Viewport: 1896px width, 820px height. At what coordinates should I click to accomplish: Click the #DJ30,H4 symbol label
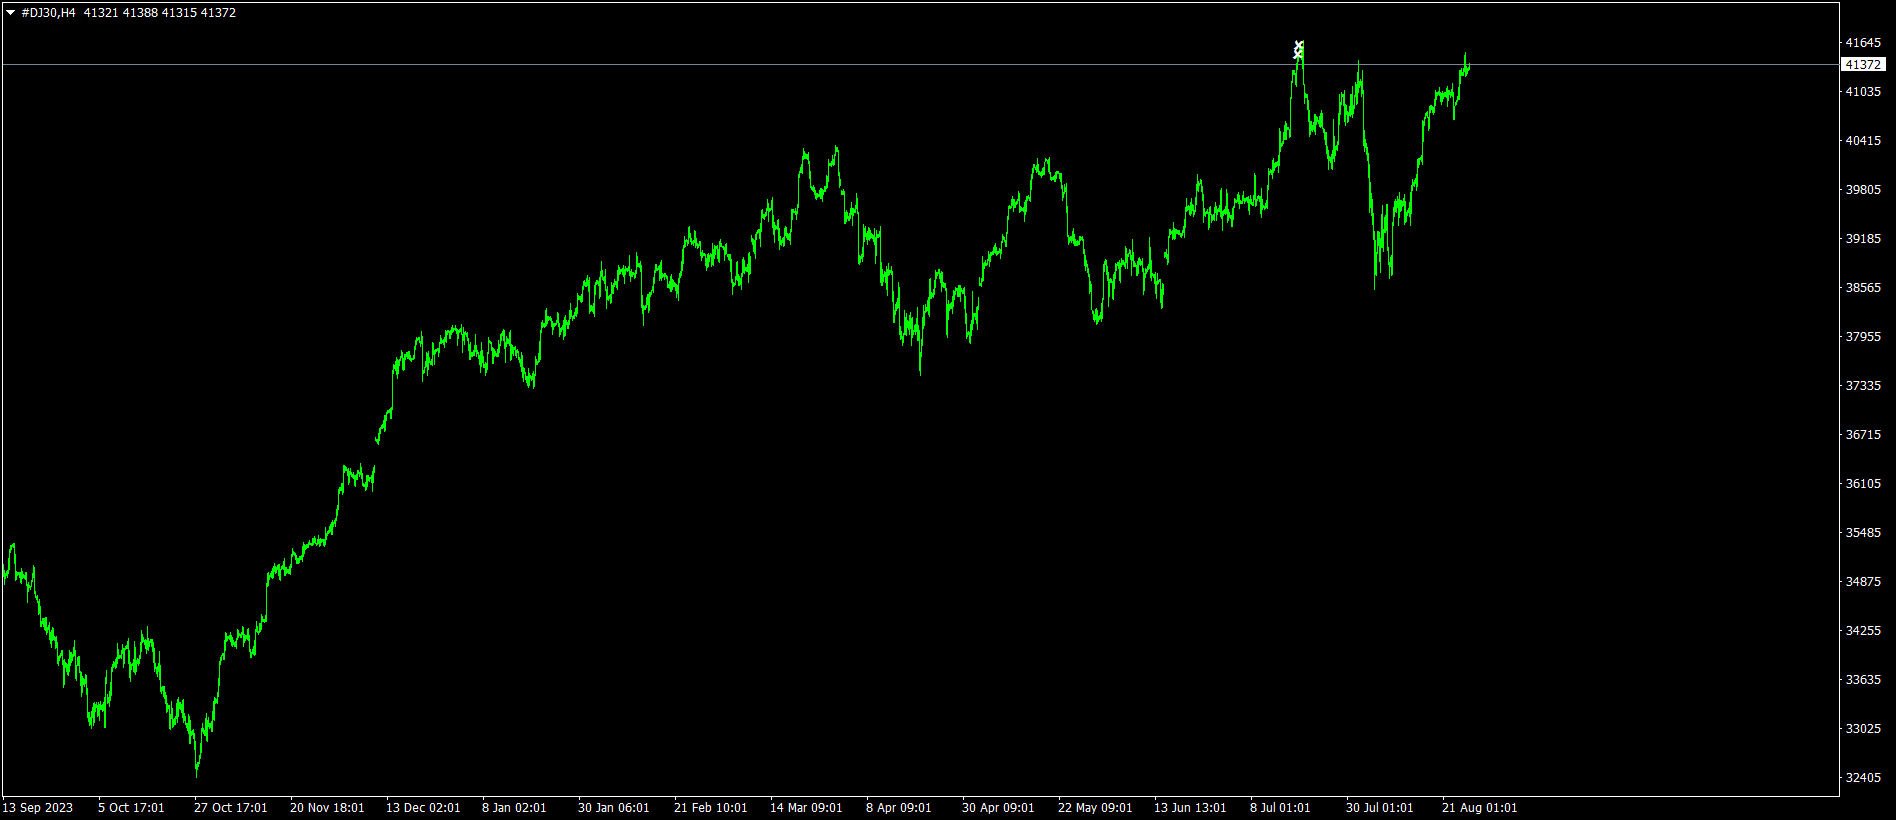click(48, 13)
